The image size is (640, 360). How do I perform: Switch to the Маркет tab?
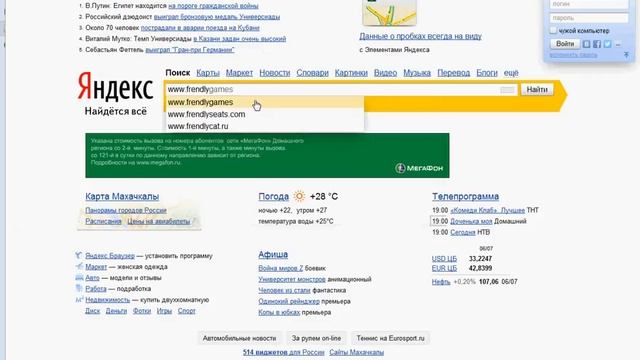point(239,73)
